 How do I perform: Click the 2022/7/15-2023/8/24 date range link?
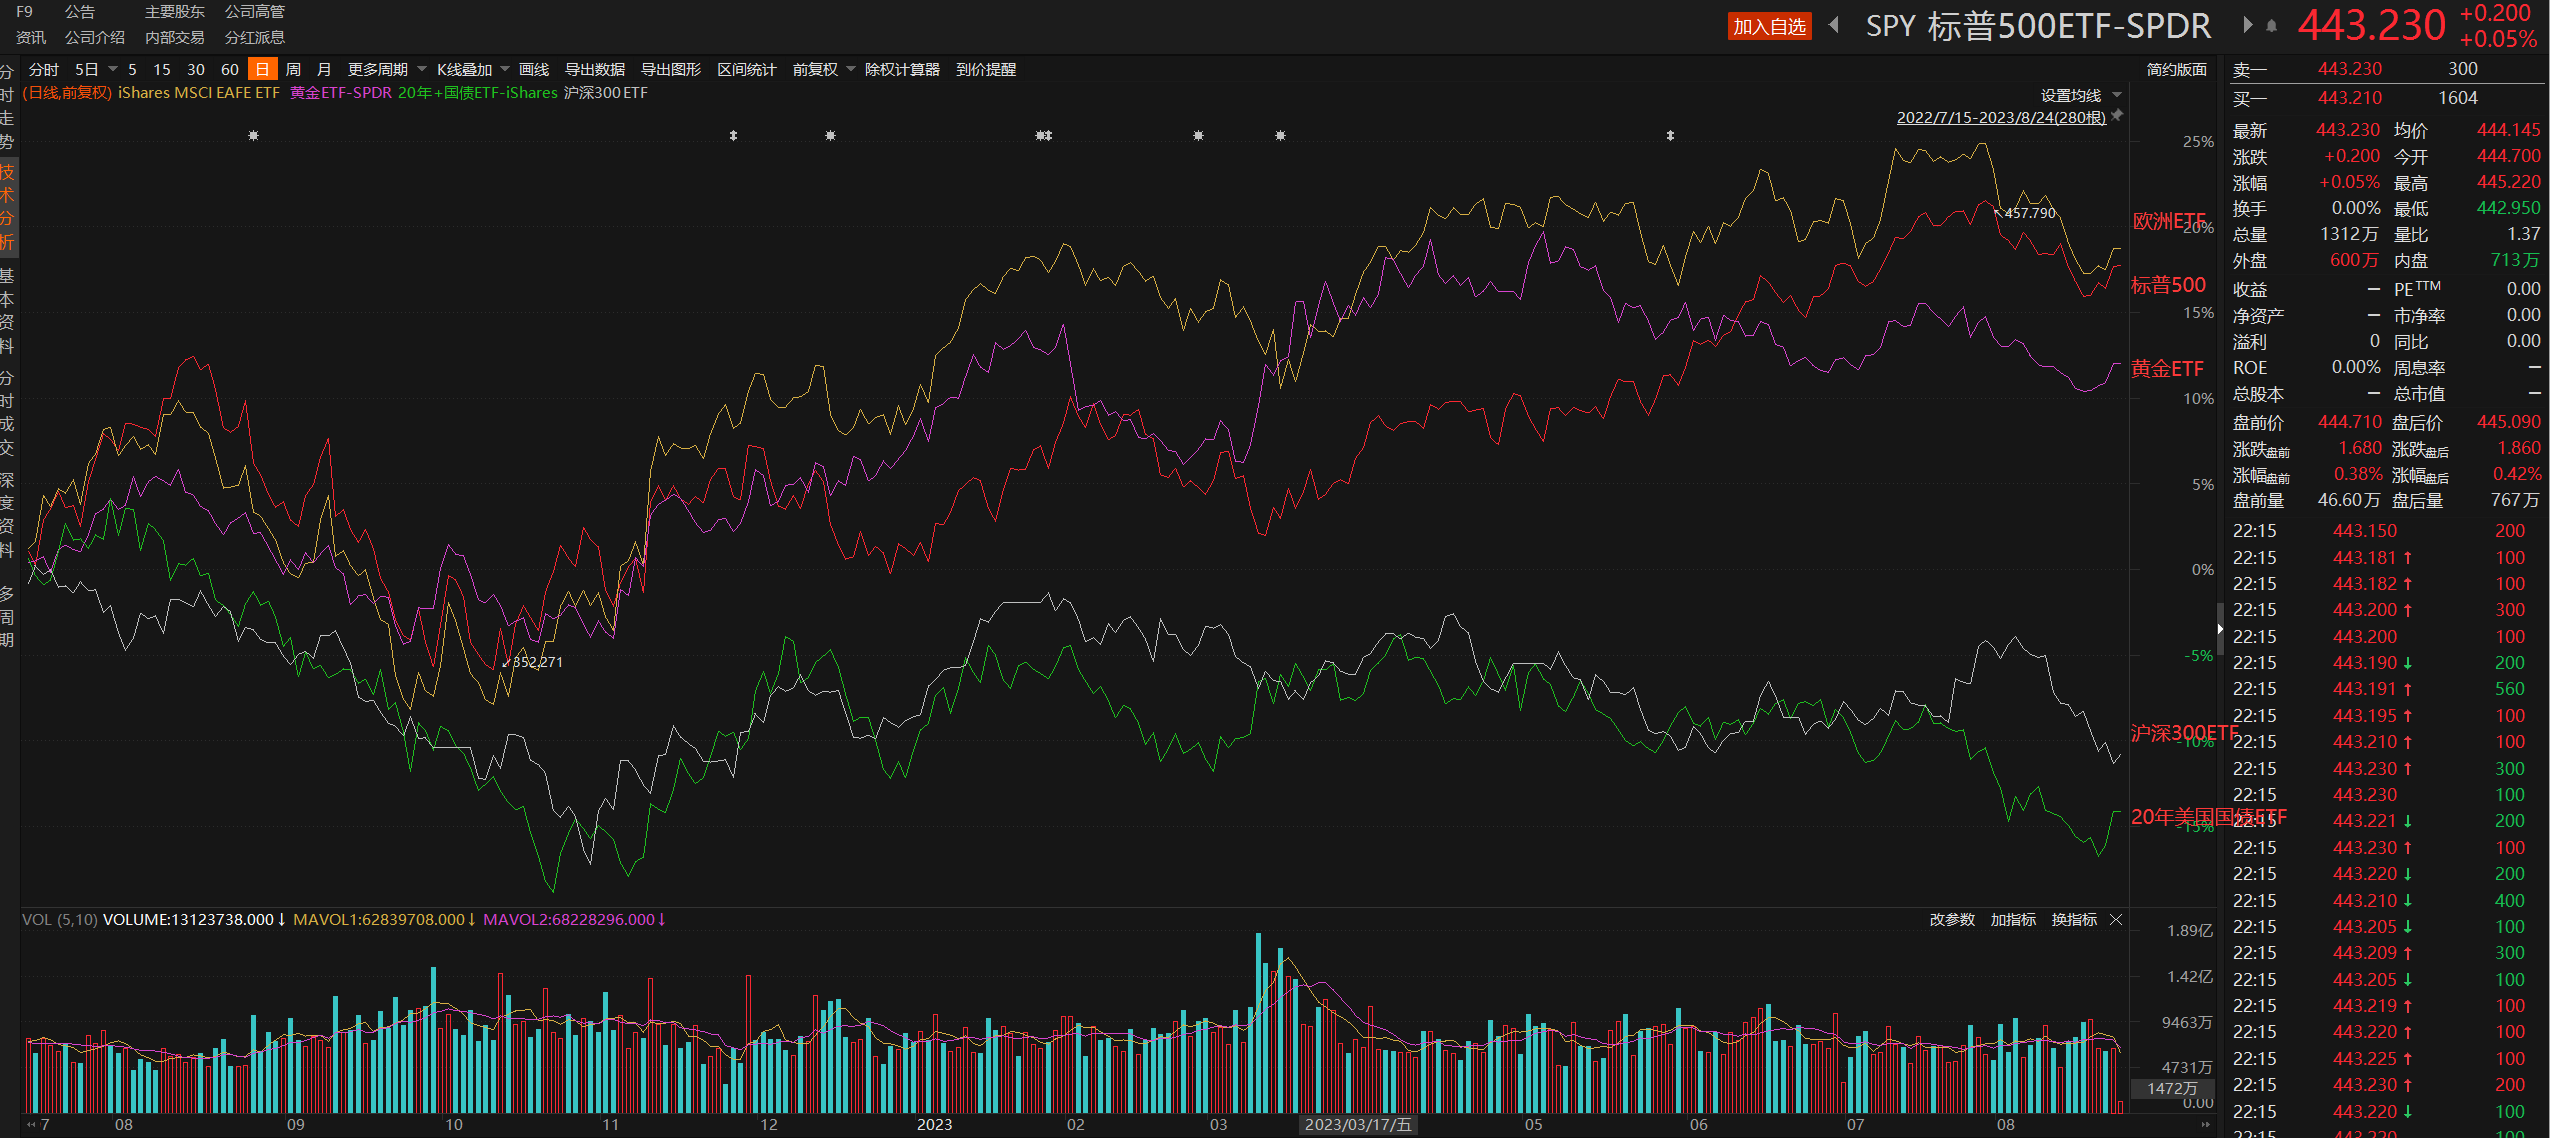click(2000, 118)
